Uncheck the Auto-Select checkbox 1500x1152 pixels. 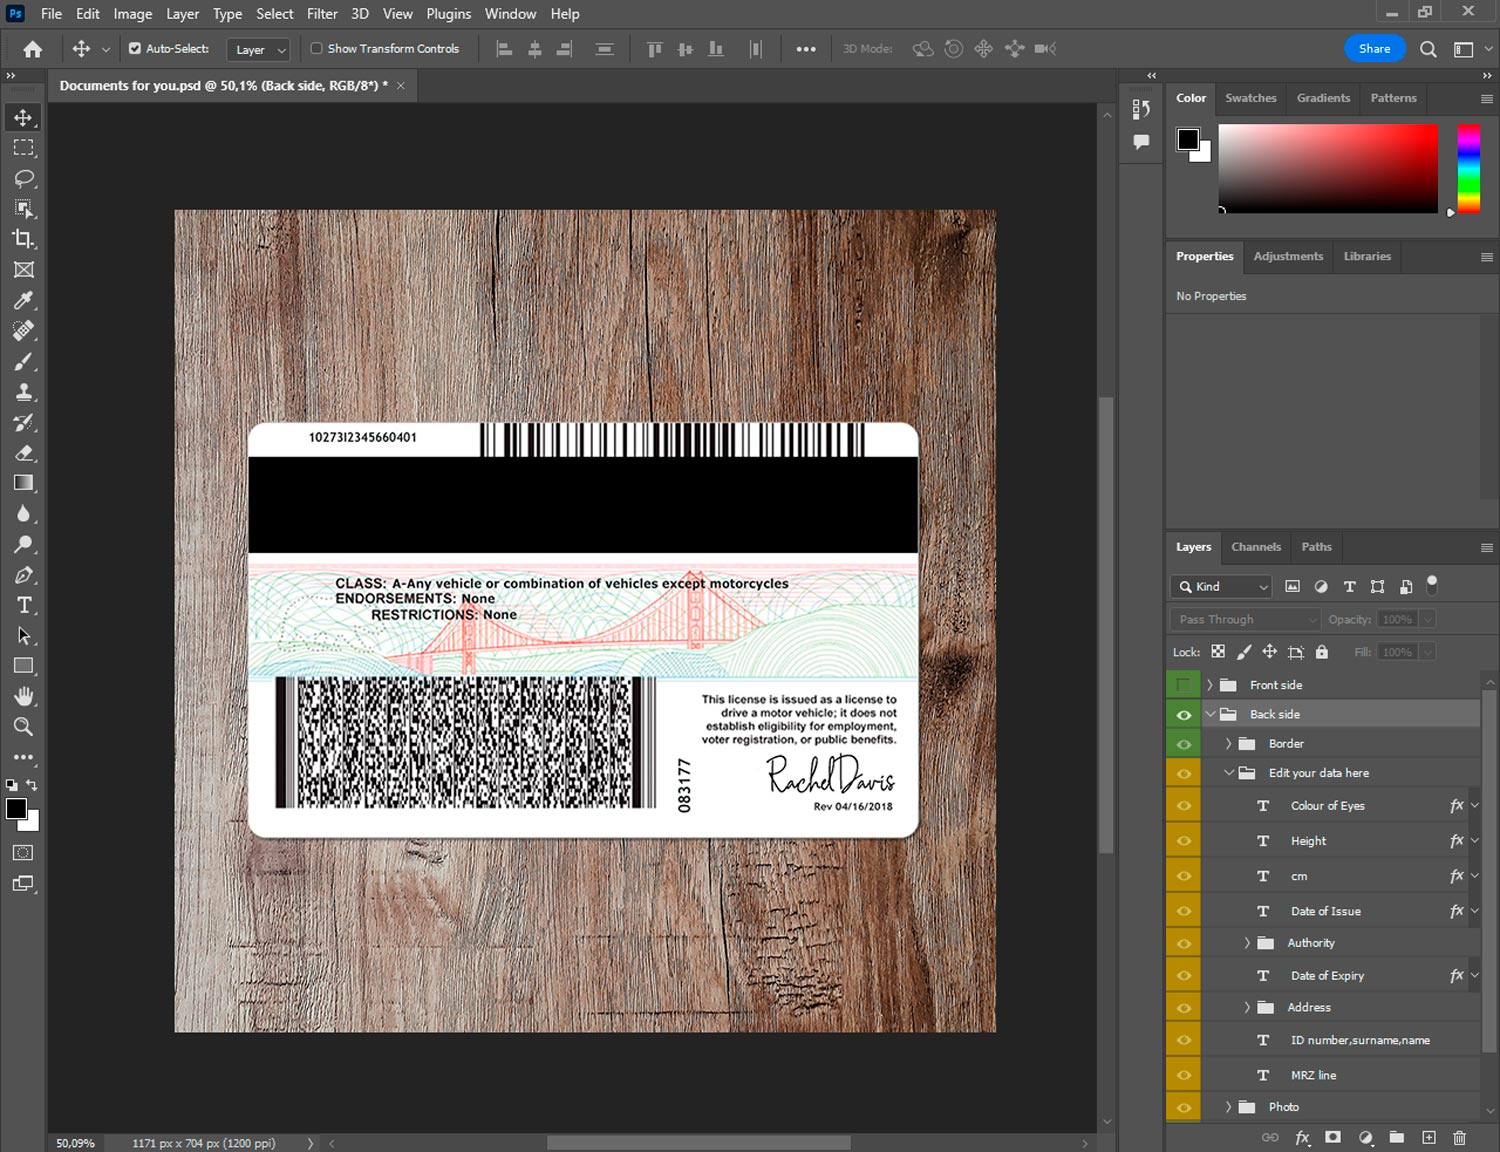coord(135,48)
